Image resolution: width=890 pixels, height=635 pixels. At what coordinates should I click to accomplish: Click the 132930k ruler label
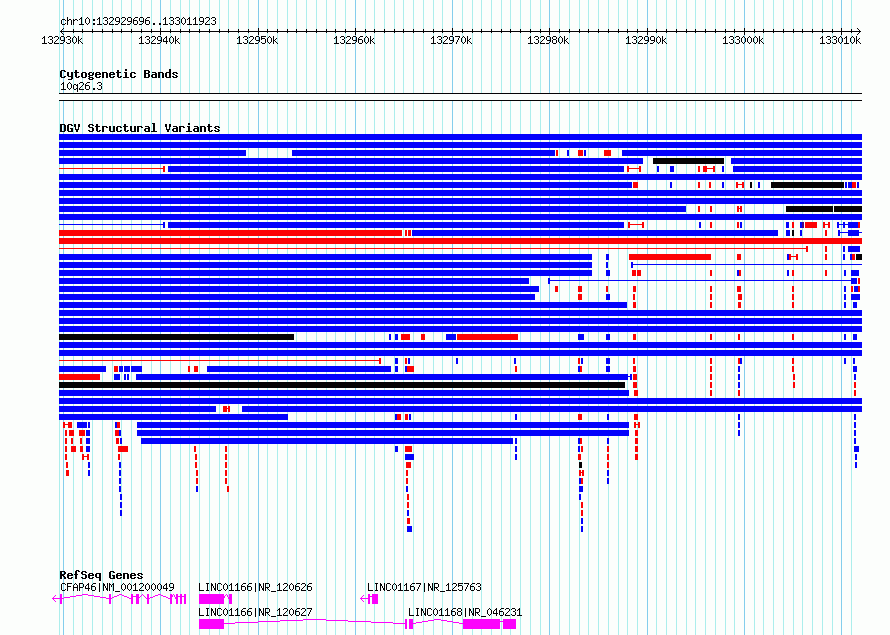[62, 40]
